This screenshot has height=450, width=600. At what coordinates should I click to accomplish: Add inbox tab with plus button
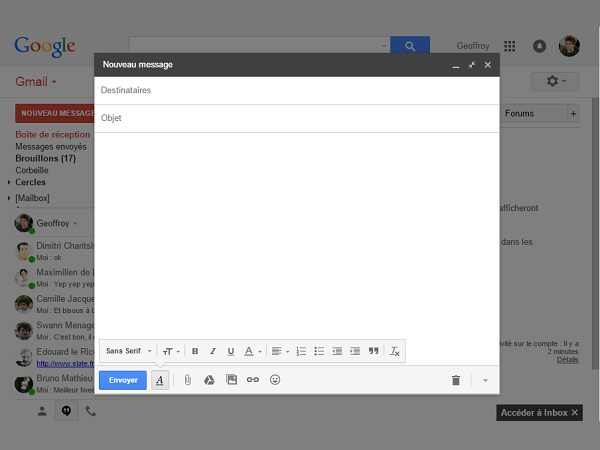[x=573, y=114]
